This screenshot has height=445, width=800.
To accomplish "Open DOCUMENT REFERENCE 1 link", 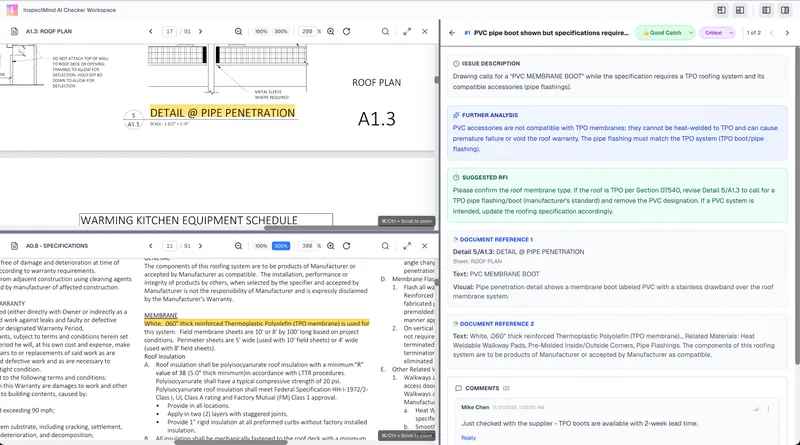I will pos(496,239).
